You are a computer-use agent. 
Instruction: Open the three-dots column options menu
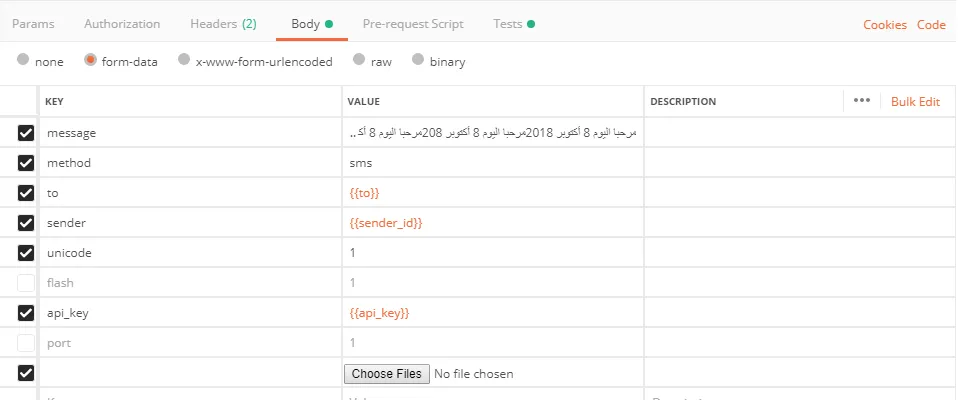(x=862, y=101)
